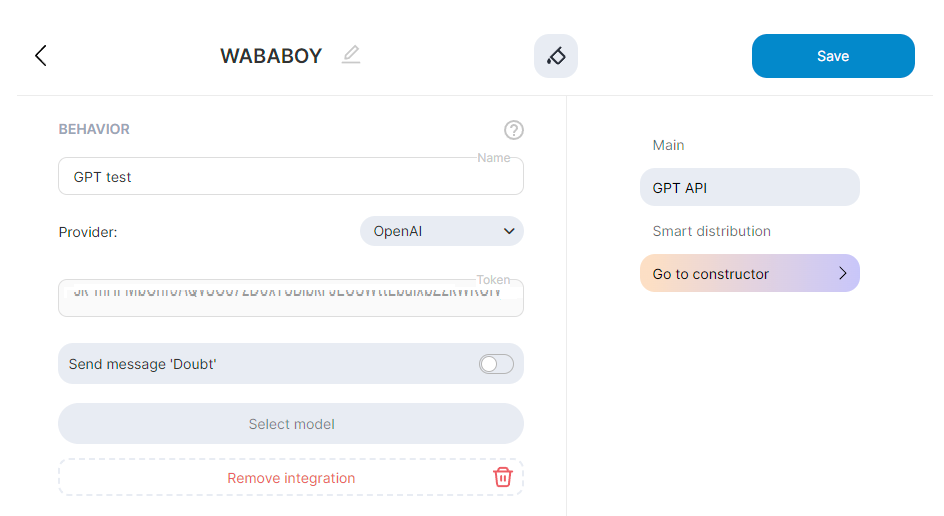Click the BEHAVIOR section heading
This screenshot has width=944, height=516.
pyautogui.click(x=94, y=129)
